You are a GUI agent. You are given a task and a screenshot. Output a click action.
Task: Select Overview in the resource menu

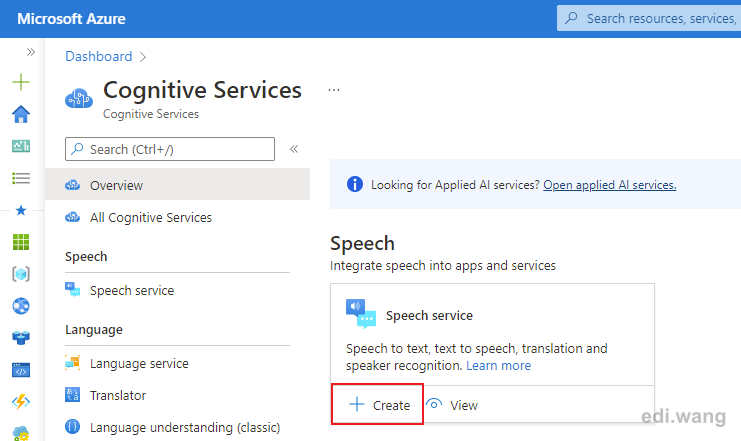coord(177,185)
